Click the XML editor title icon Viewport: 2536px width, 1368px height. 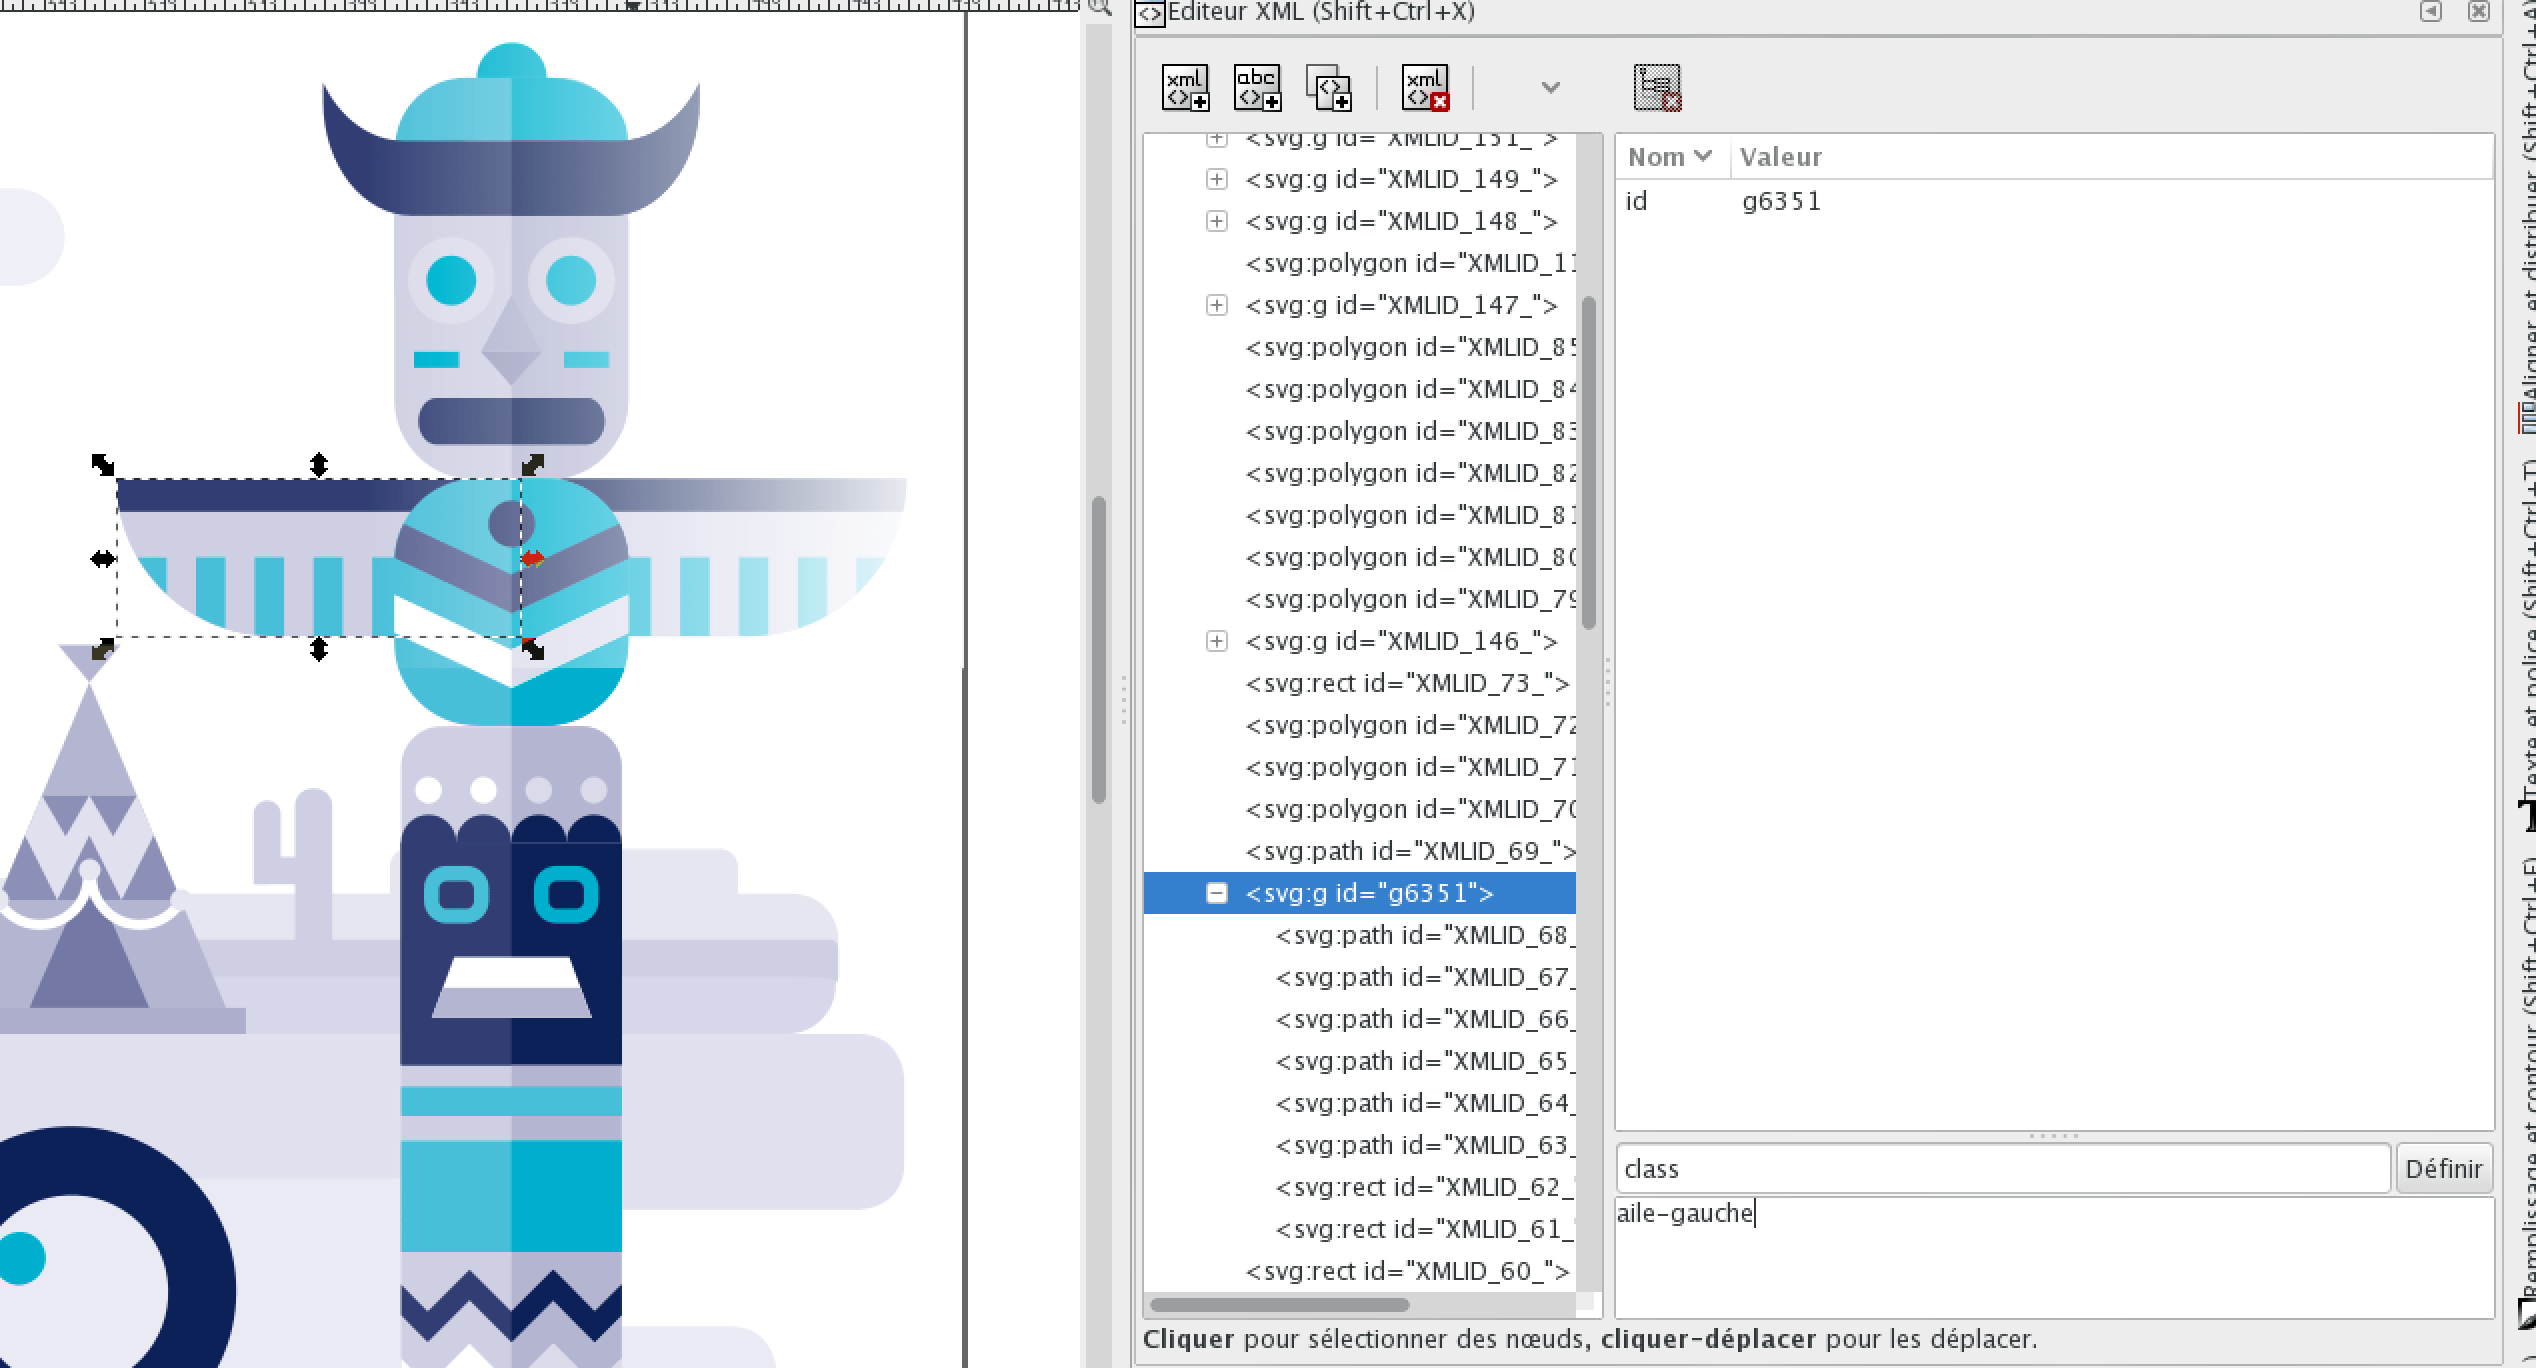[x=1150, y=14]
